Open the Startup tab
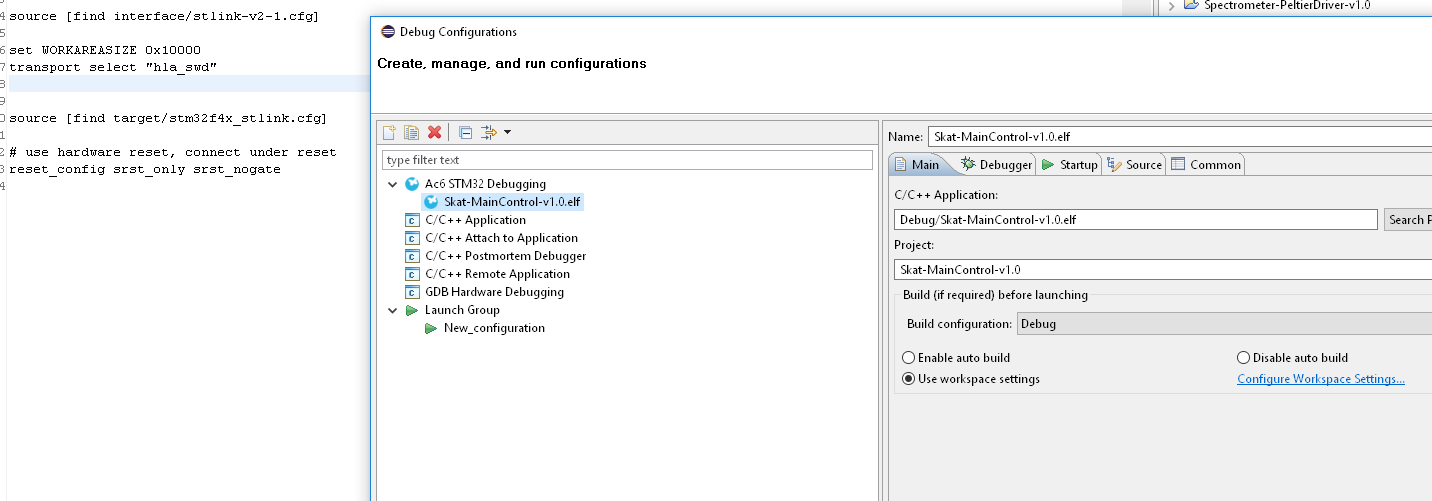 click(1069, 165)
